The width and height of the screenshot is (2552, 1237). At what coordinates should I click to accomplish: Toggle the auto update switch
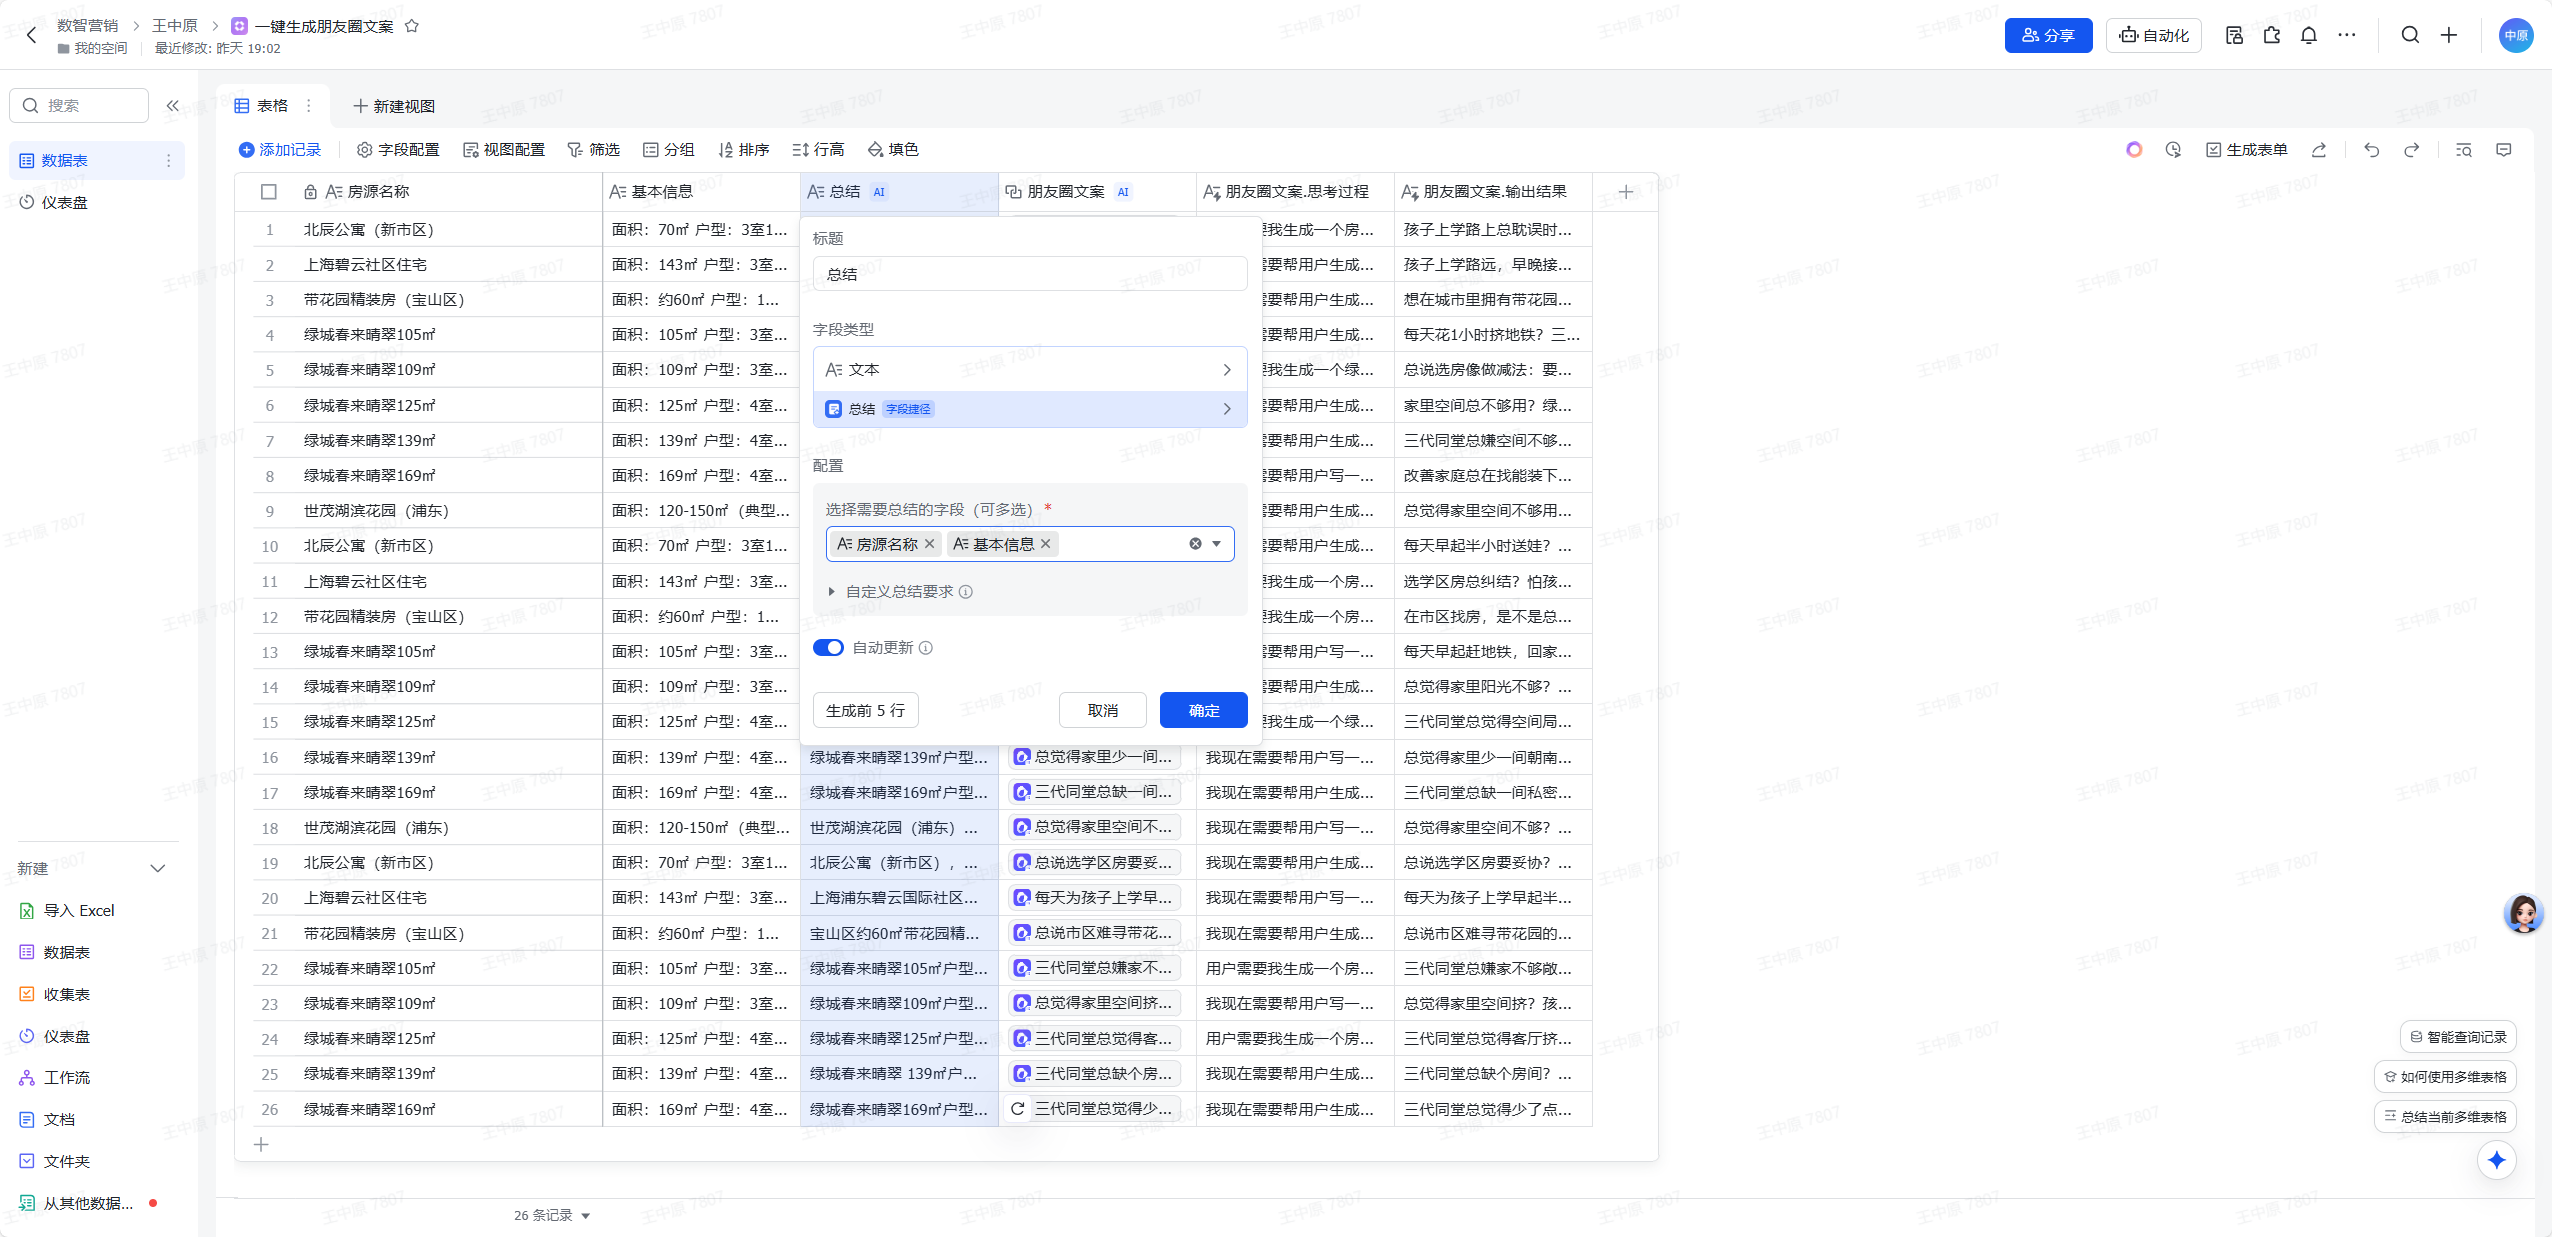828,648
